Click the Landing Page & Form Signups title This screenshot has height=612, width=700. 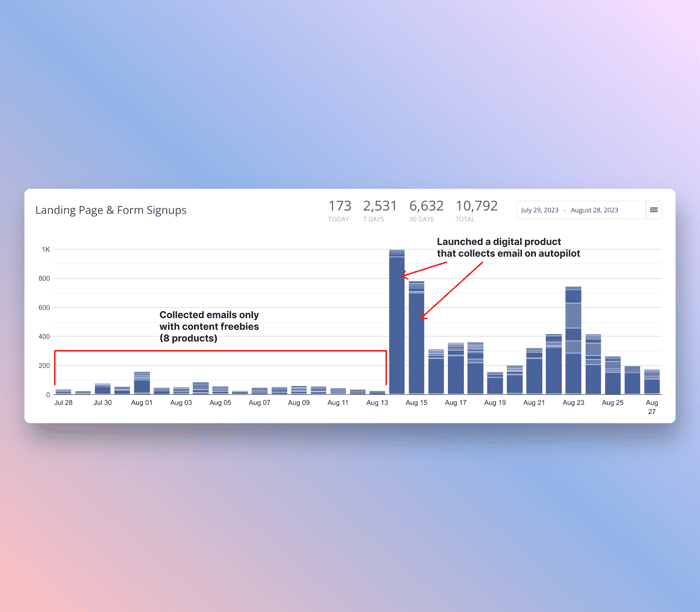pyautogui.click(x=111, y=210)
